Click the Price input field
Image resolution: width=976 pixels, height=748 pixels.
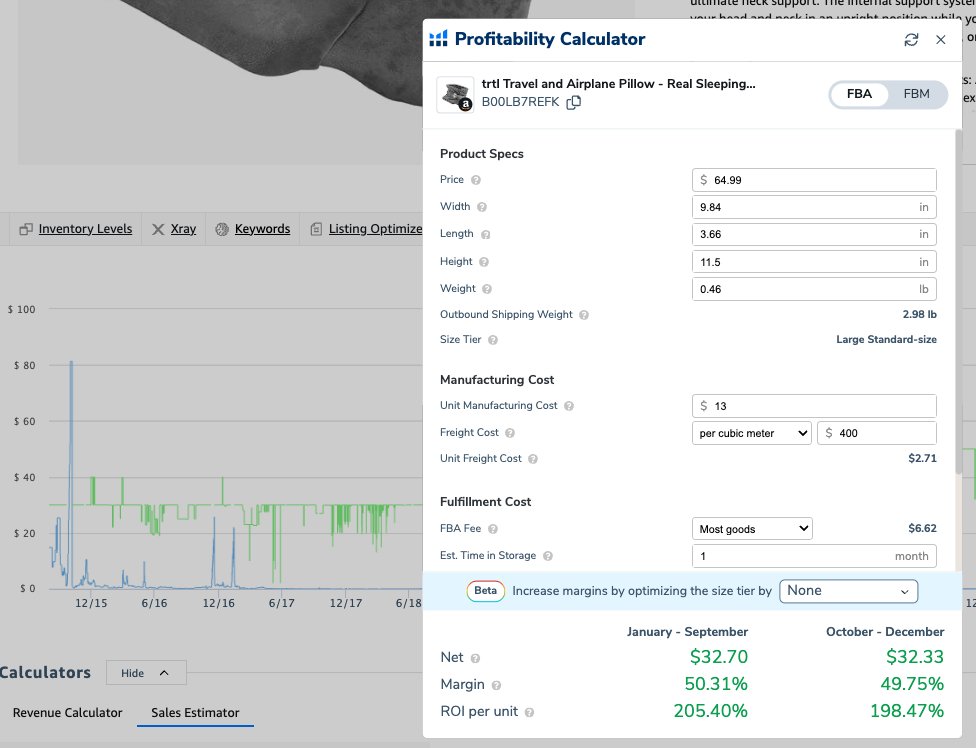coord(814,180)
